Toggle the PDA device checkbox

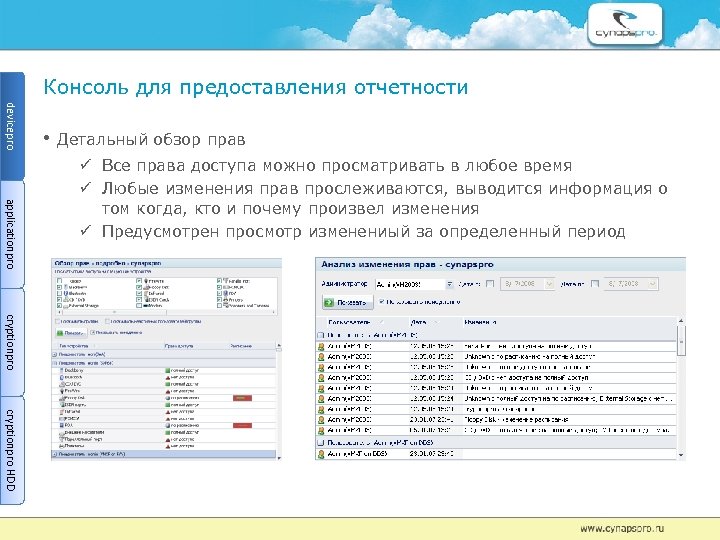[219, 293]
